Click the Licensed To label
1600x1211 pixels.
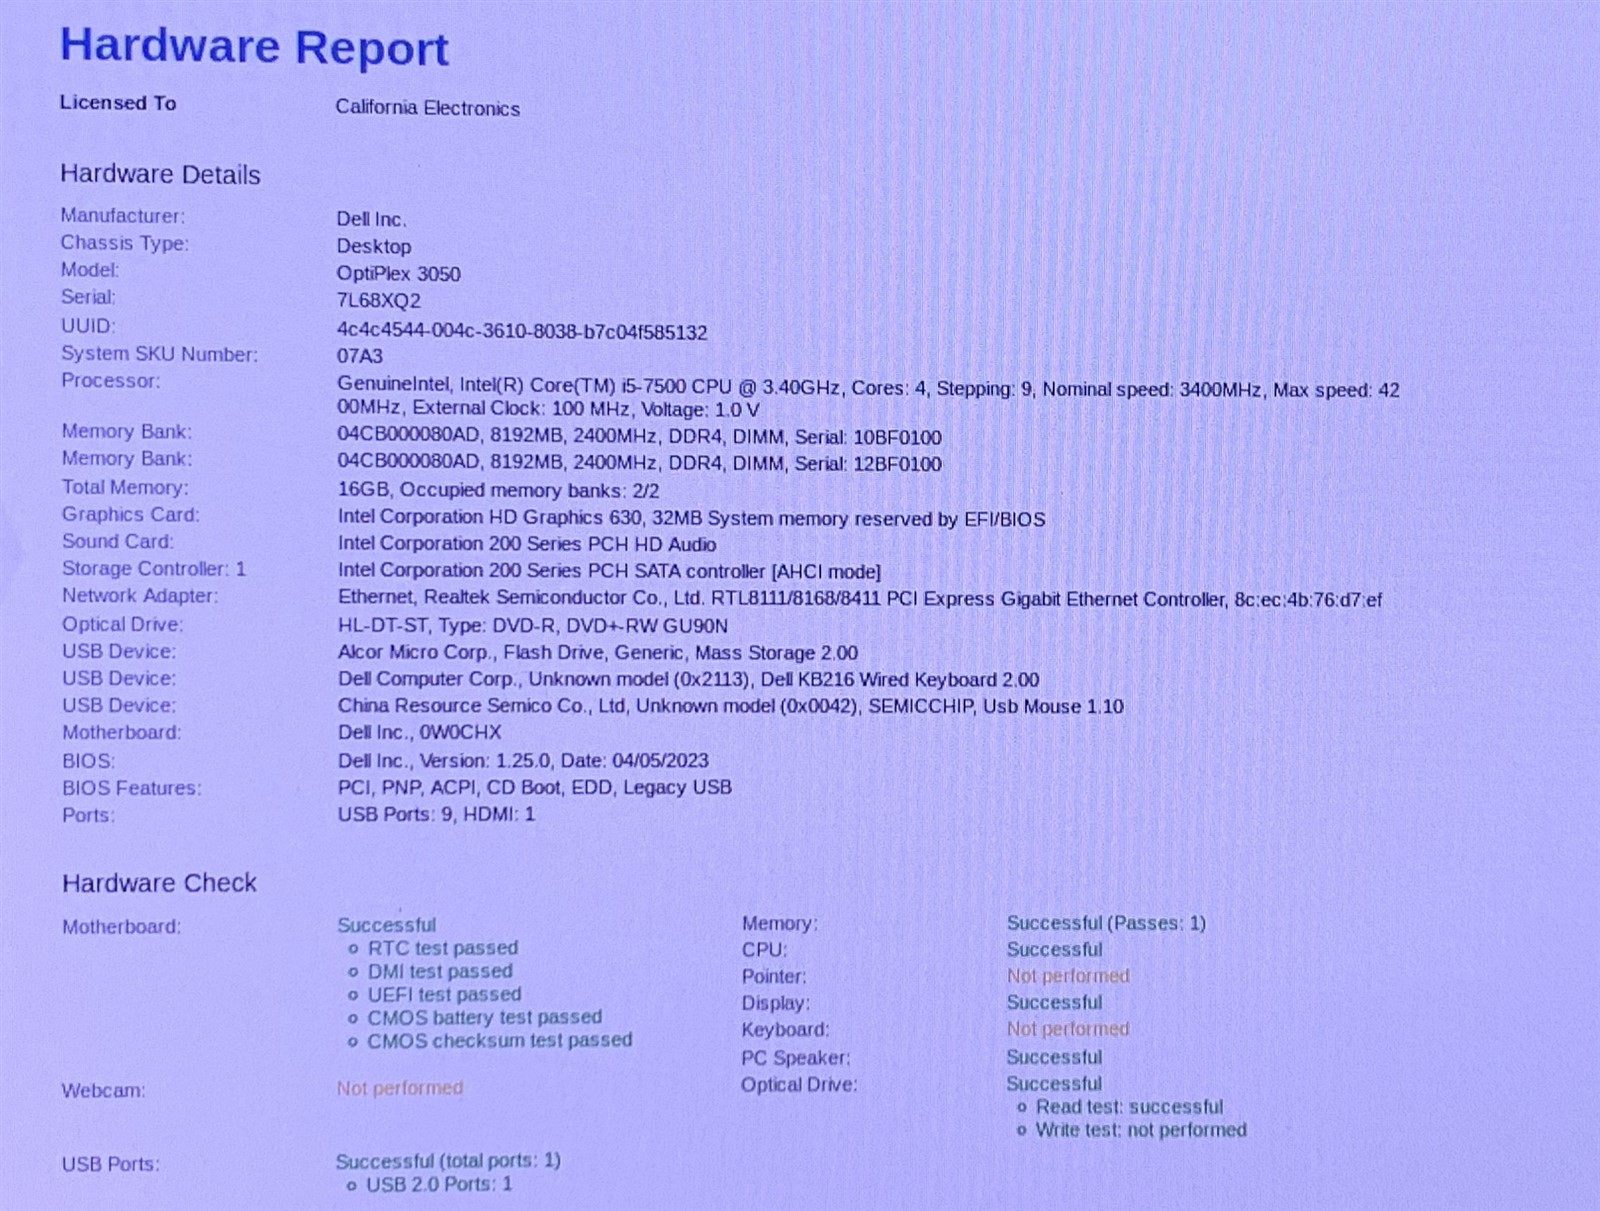(118, 103)
